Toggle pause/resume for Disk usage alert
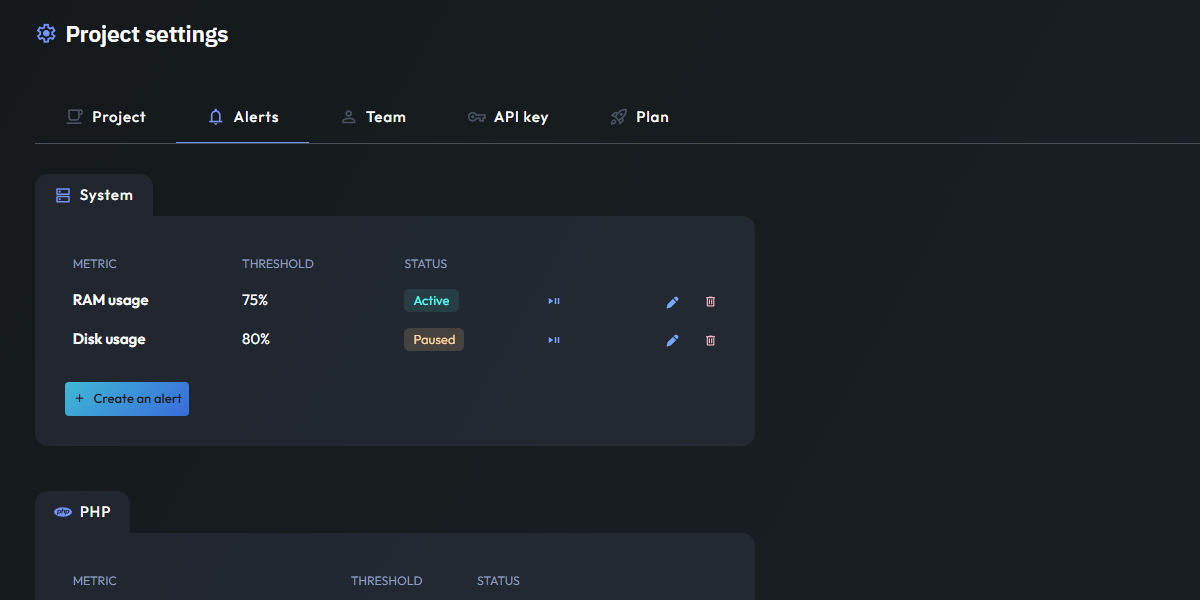This screenshot has width=1200, height=600. click(554, 340)
